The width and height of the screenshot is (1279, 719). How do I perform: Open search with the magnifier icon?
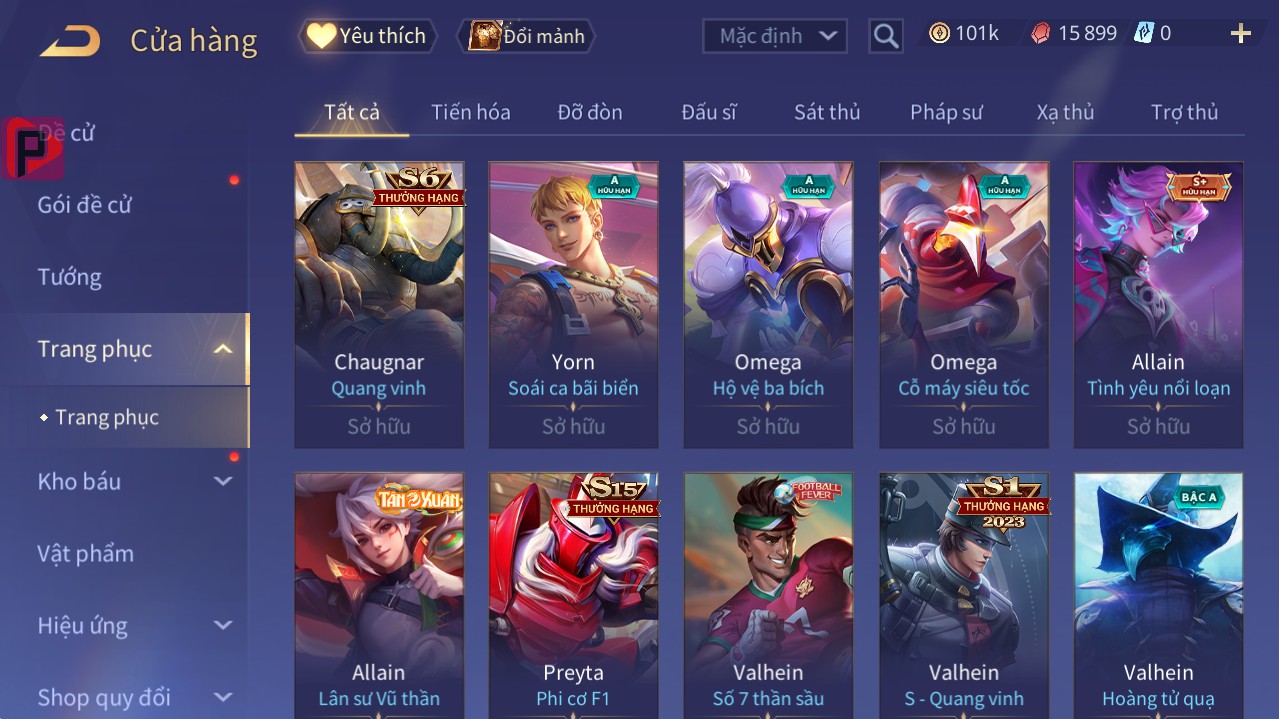pyautogui.click(x=886, y=36)
